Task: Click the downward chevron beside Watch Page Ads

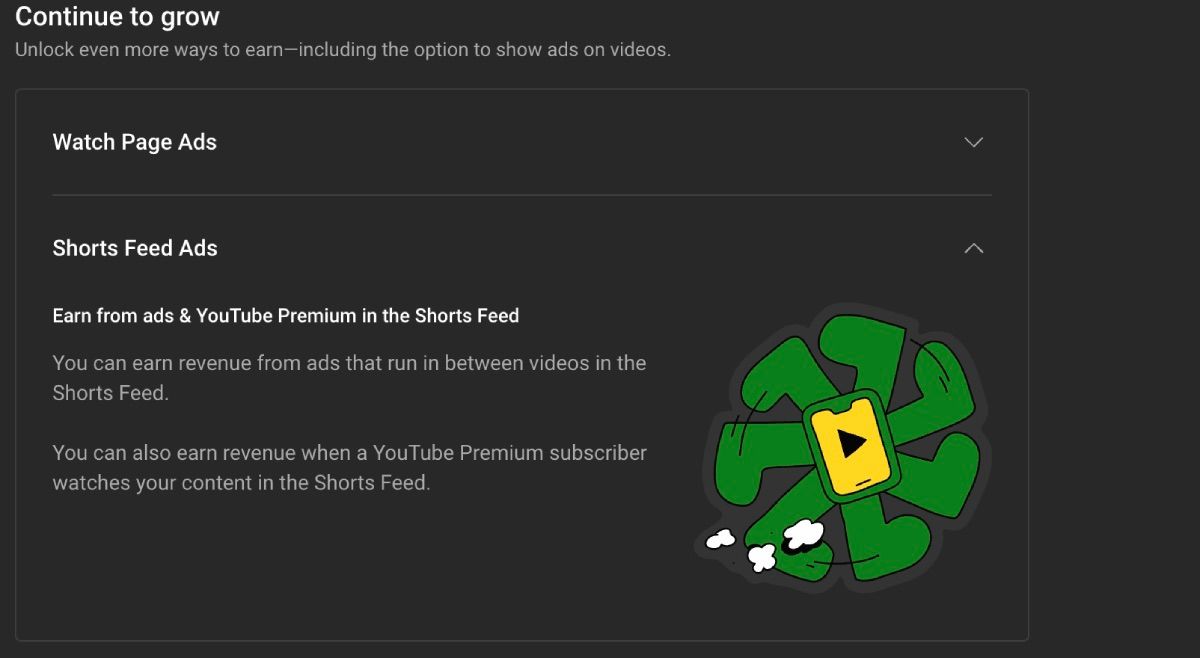Action: pos(973,142)
